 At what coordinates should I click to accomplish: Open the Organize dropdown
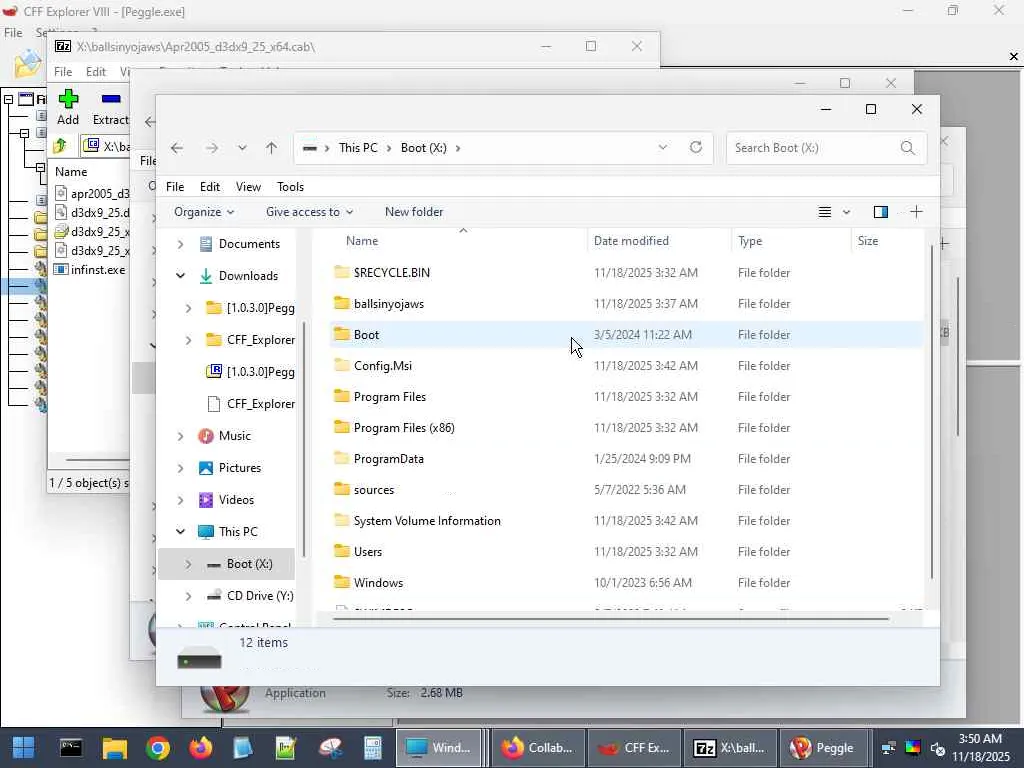(x=204, y=212)
